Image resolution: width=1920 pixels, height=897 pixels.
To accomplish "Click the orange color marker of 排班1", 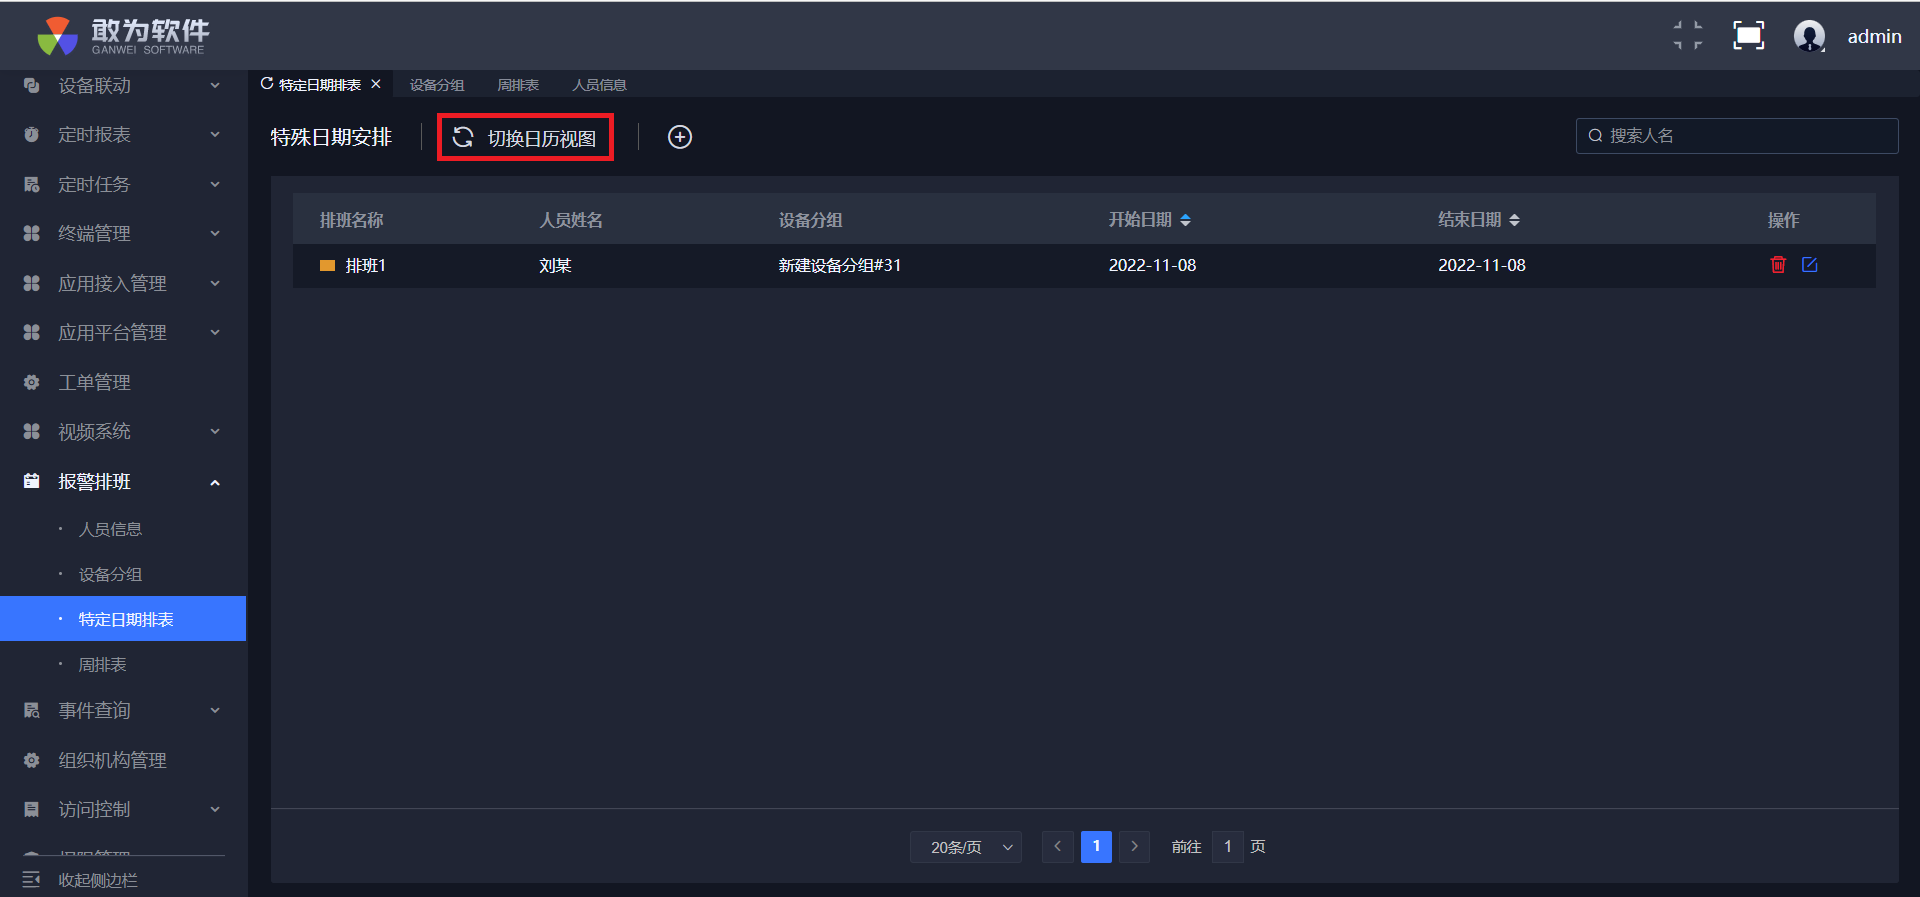I will [x=327, y=266].
